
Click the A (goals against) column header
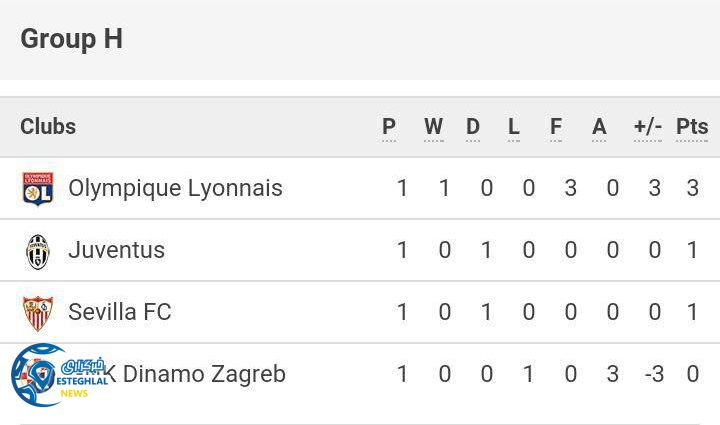[x=599, y=127]
